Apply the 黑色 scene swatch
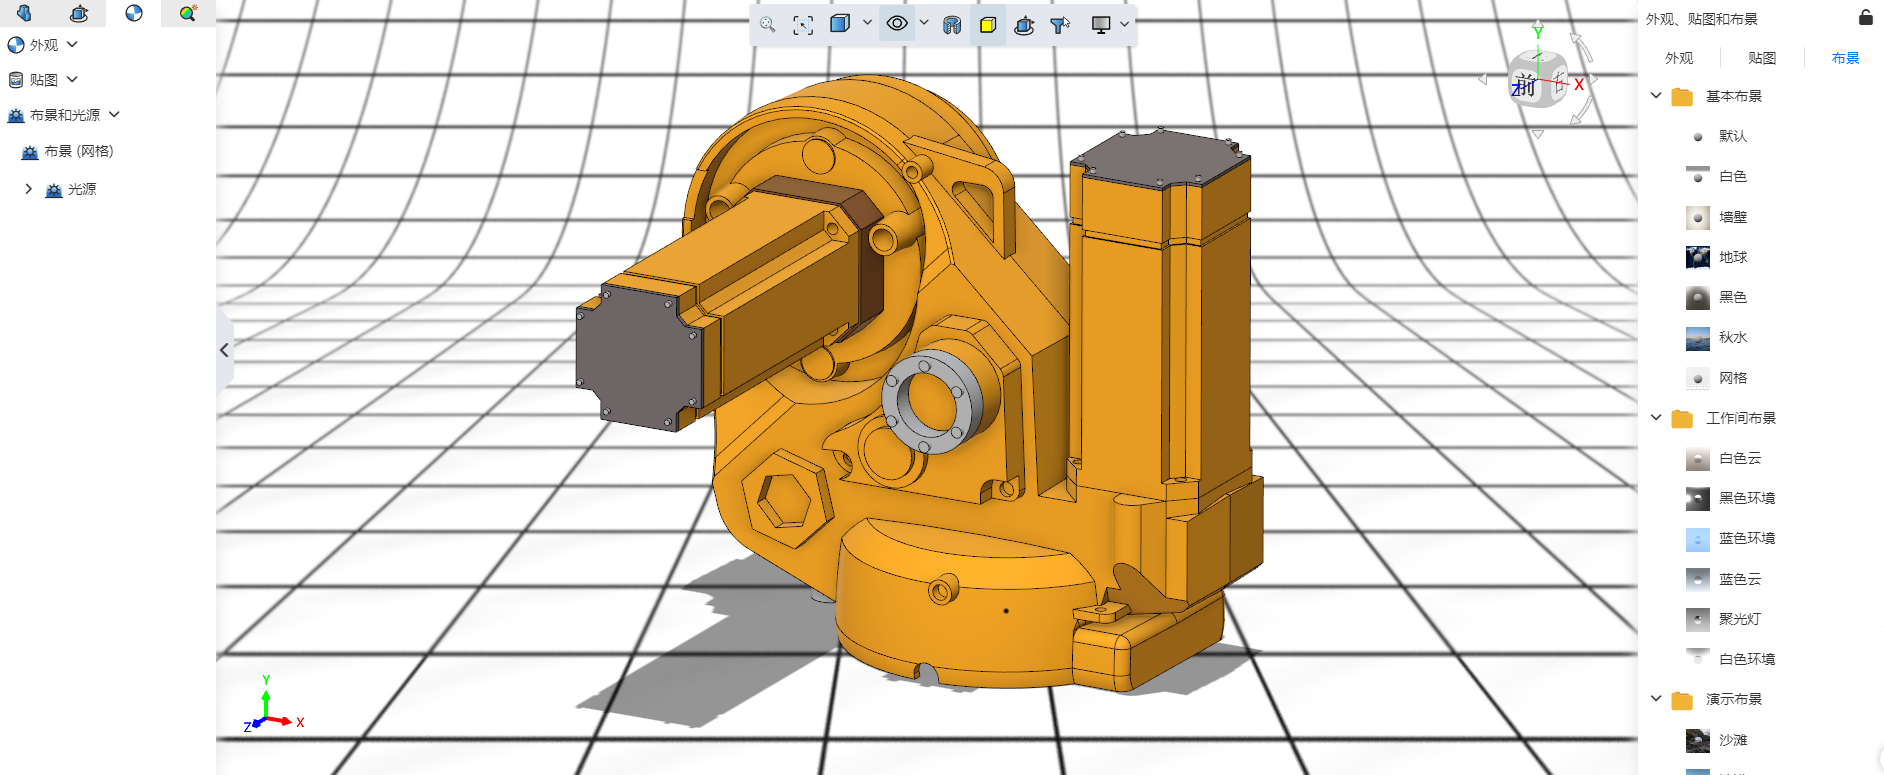Screen dimensions: 1884x775 click(1697, 297)
